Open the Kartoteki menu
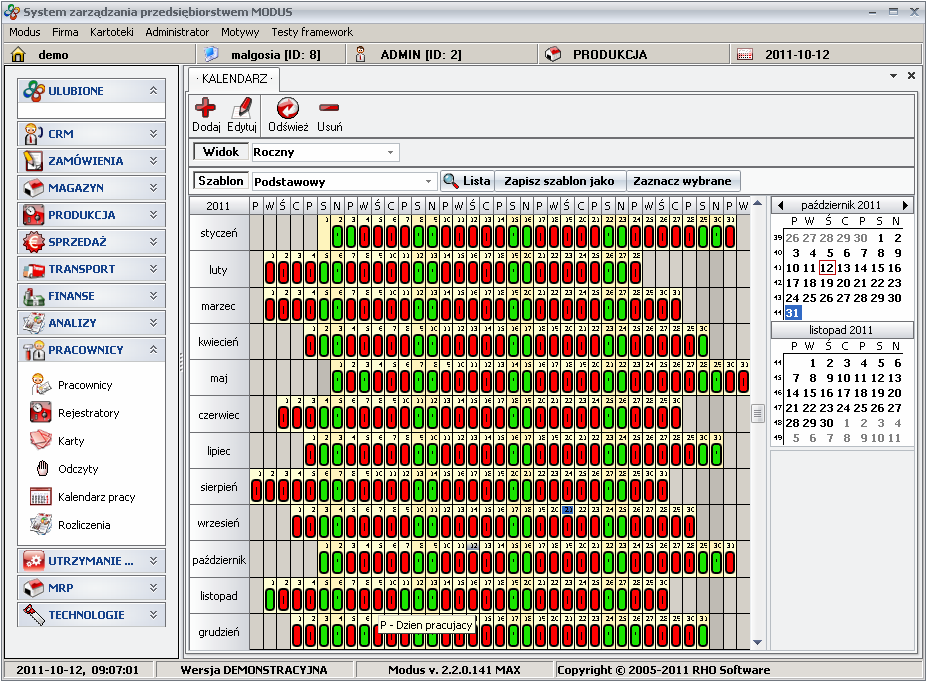Viewport: 927px width, 682px height. (x=111, y=32)
